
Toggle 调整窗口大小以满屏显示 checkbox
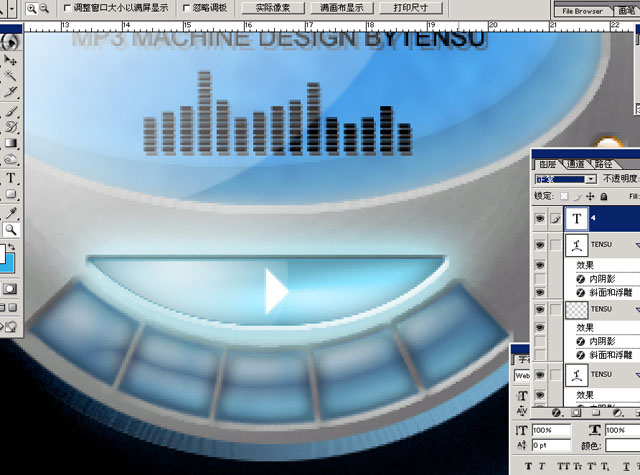point(67,8)
